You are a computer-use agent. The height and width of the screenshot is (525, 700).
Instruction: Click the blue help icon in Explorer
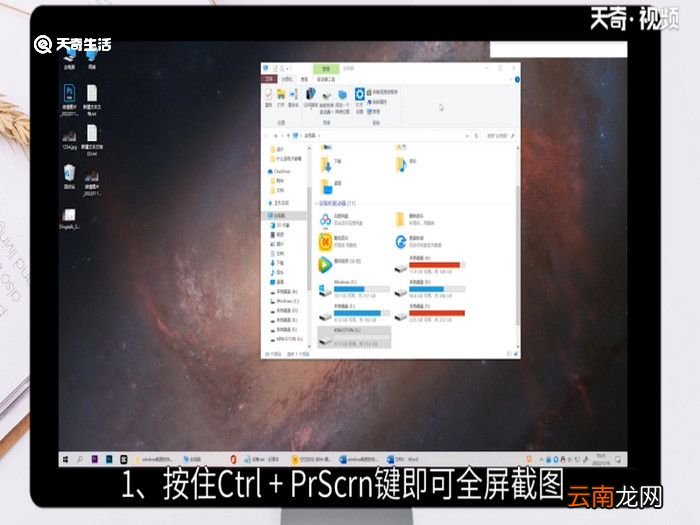517,79
